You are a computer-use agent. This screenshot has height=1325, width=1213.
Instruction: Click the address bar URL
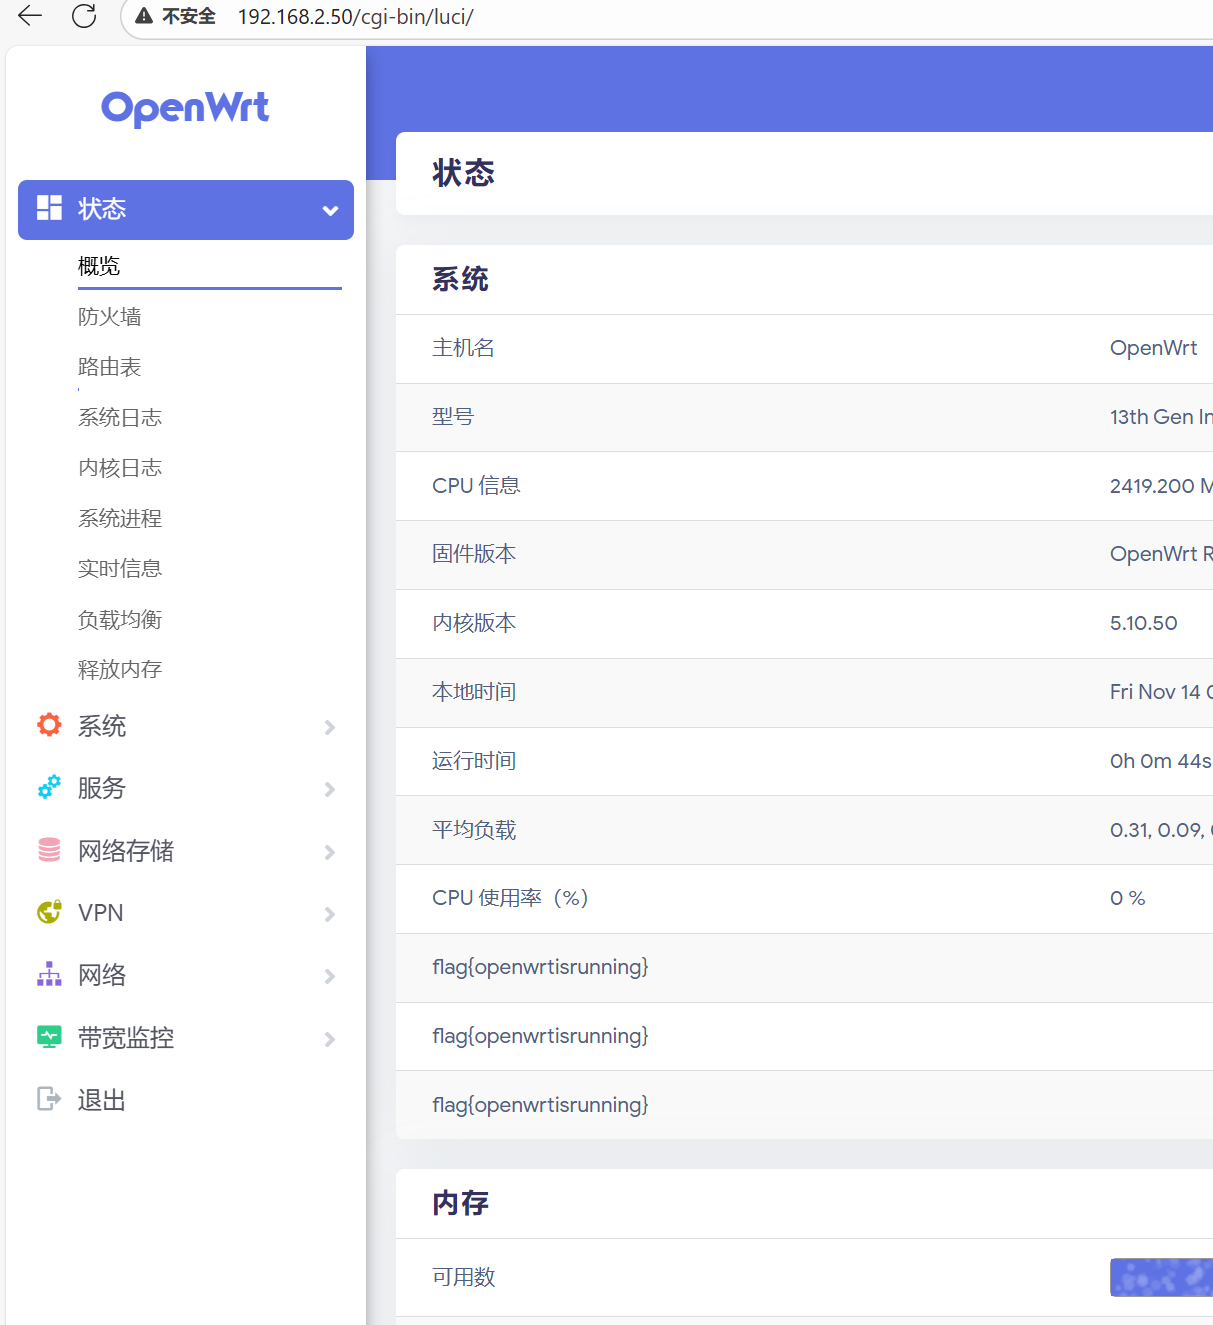click(355, 17)
